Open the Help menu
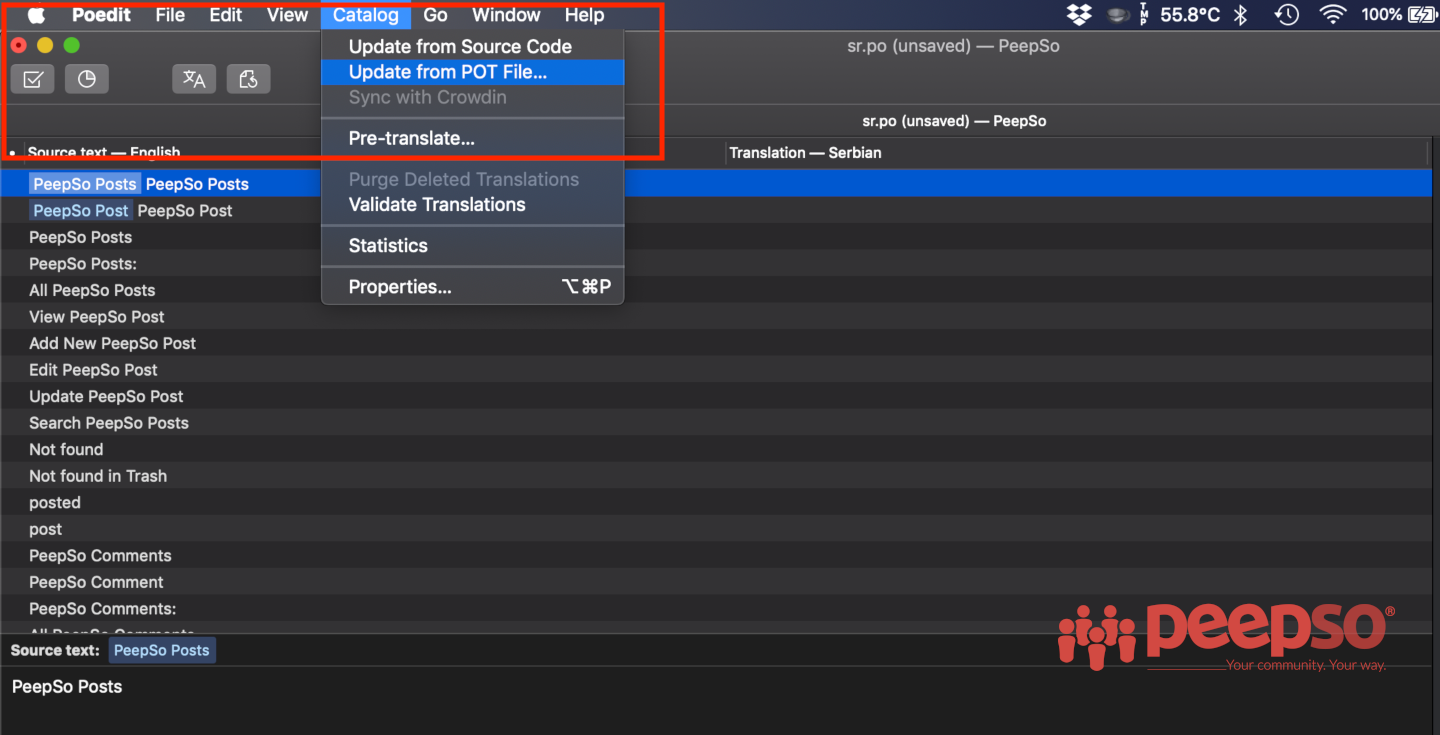The width and height of the screenshot is (1440, 735). click(584, 15)
